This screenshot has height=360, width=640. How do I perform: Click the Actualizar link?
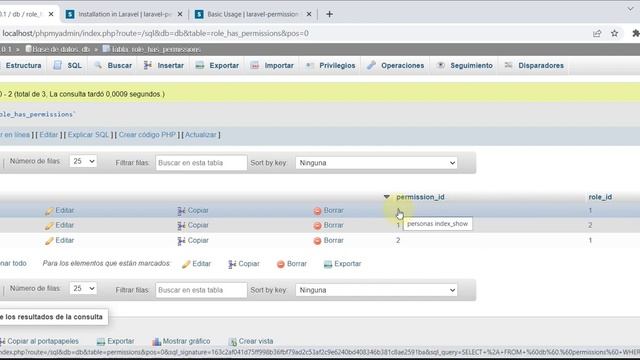[201, 135]
